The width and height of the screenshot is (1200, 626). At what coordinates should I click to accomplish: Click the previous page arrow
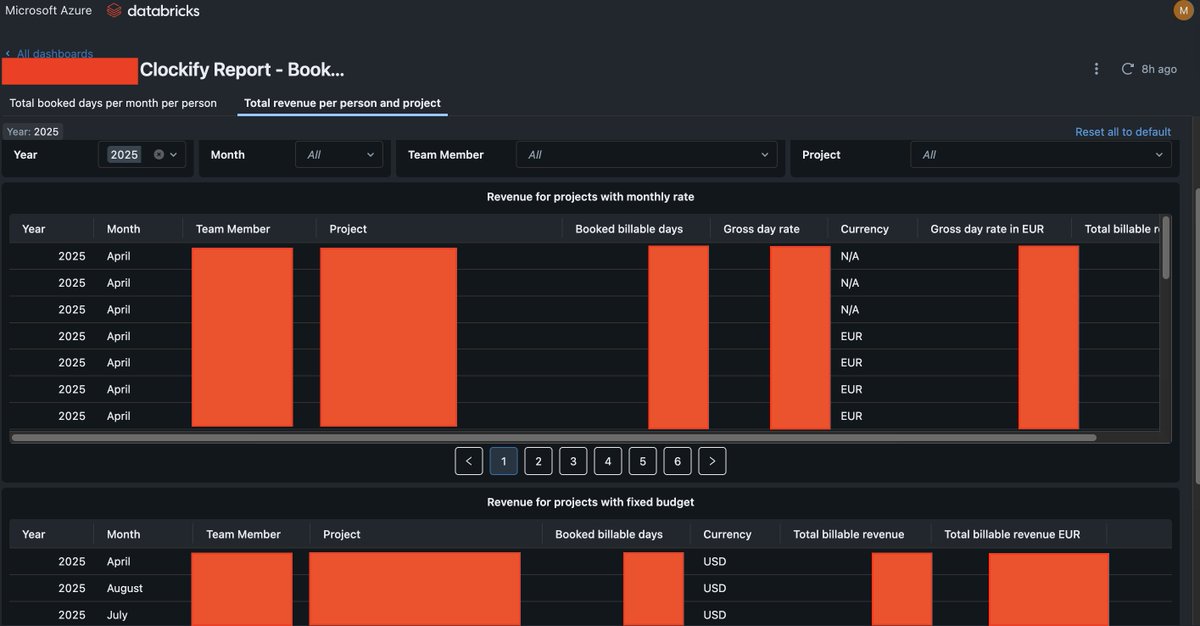coord(468,460)
